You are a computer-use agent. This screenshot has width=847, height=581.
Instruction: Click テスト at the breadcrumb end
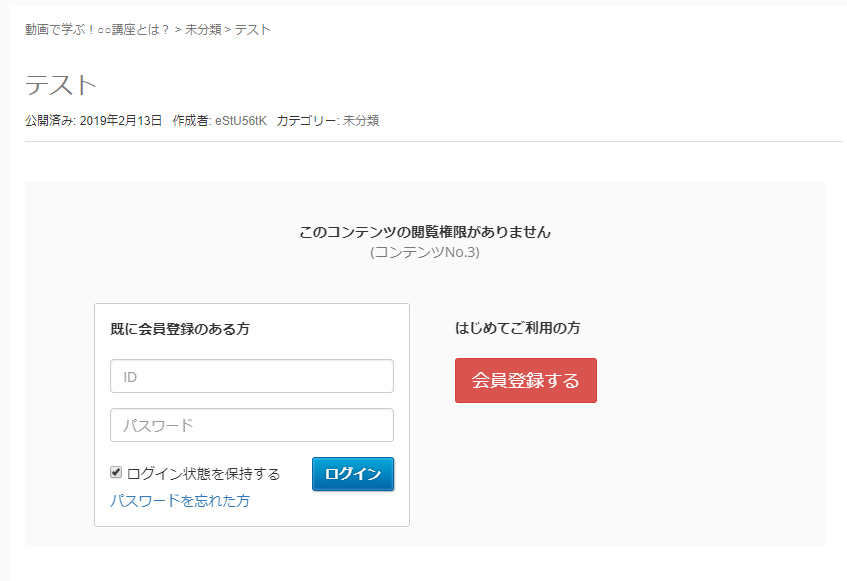253,30
